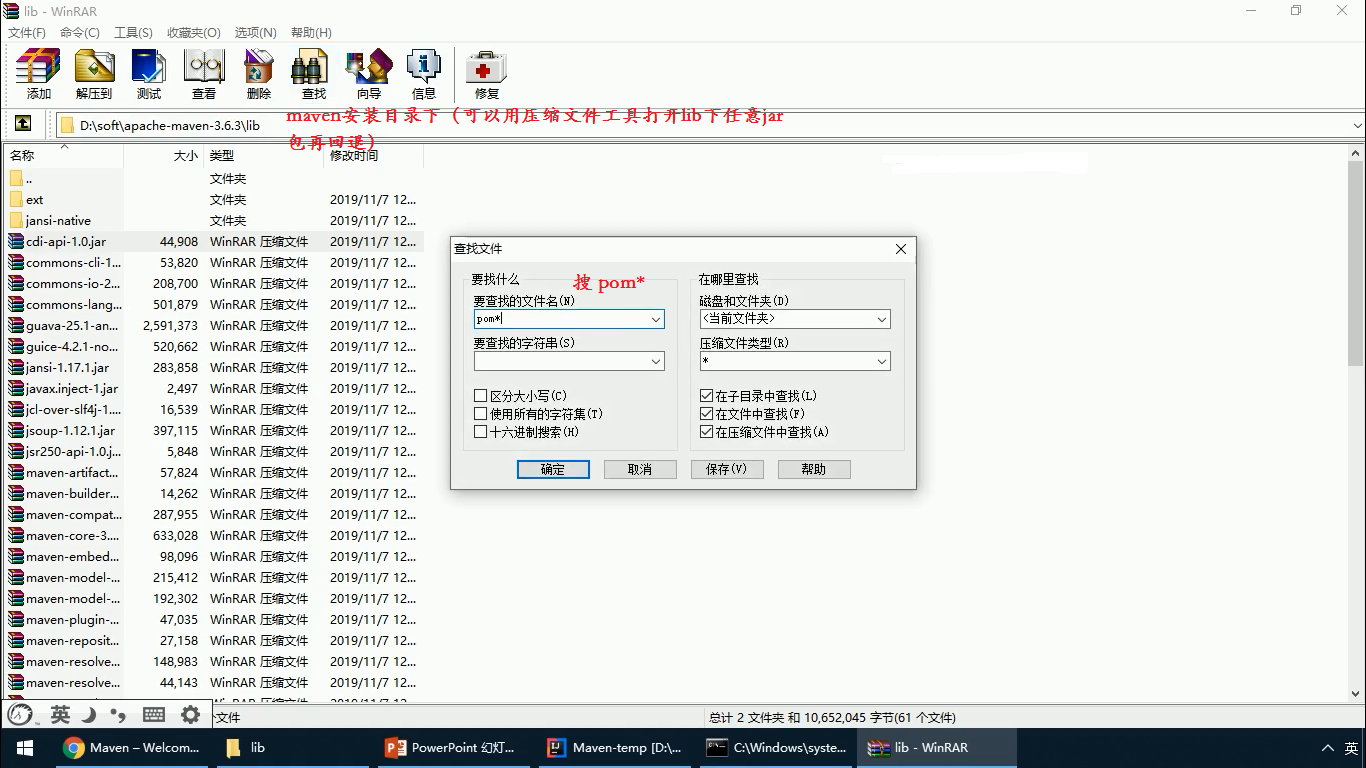Screen dimensions: 1366x768
Task: Go up one folder level arrow icon
Action: [23, 124]
